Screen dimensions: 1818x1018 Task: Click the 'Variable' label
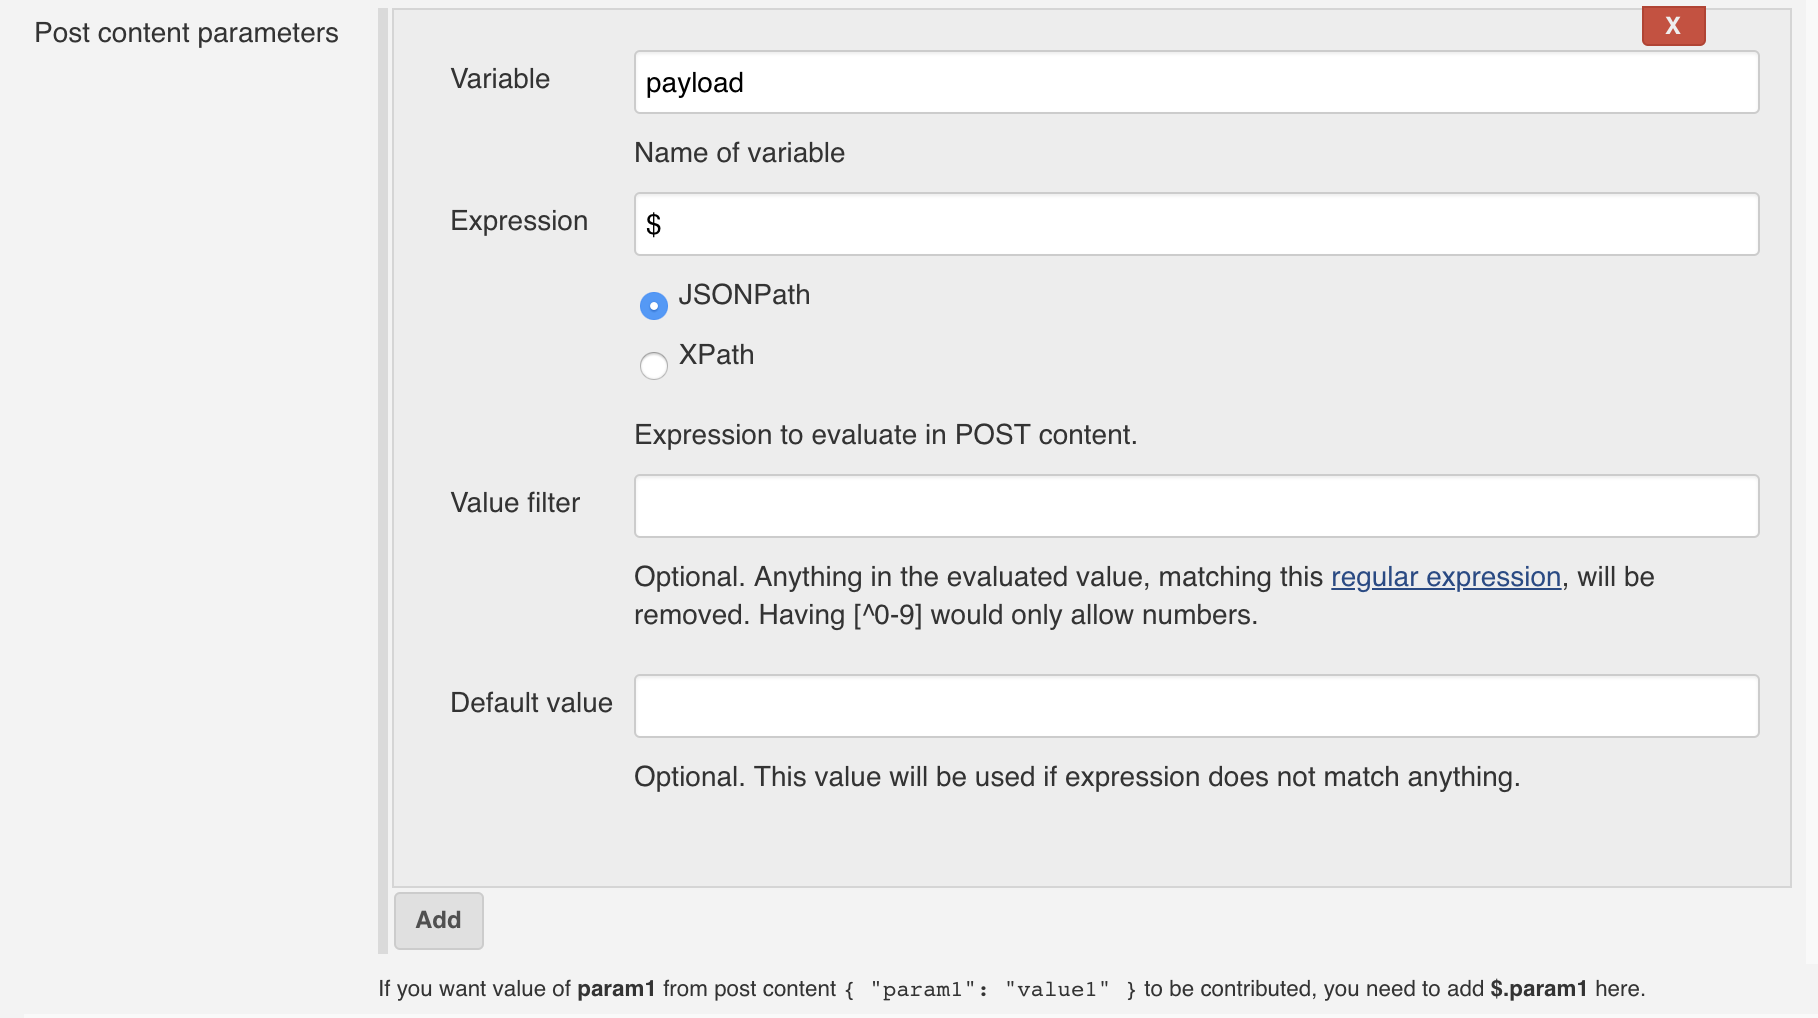click(500, 79)
